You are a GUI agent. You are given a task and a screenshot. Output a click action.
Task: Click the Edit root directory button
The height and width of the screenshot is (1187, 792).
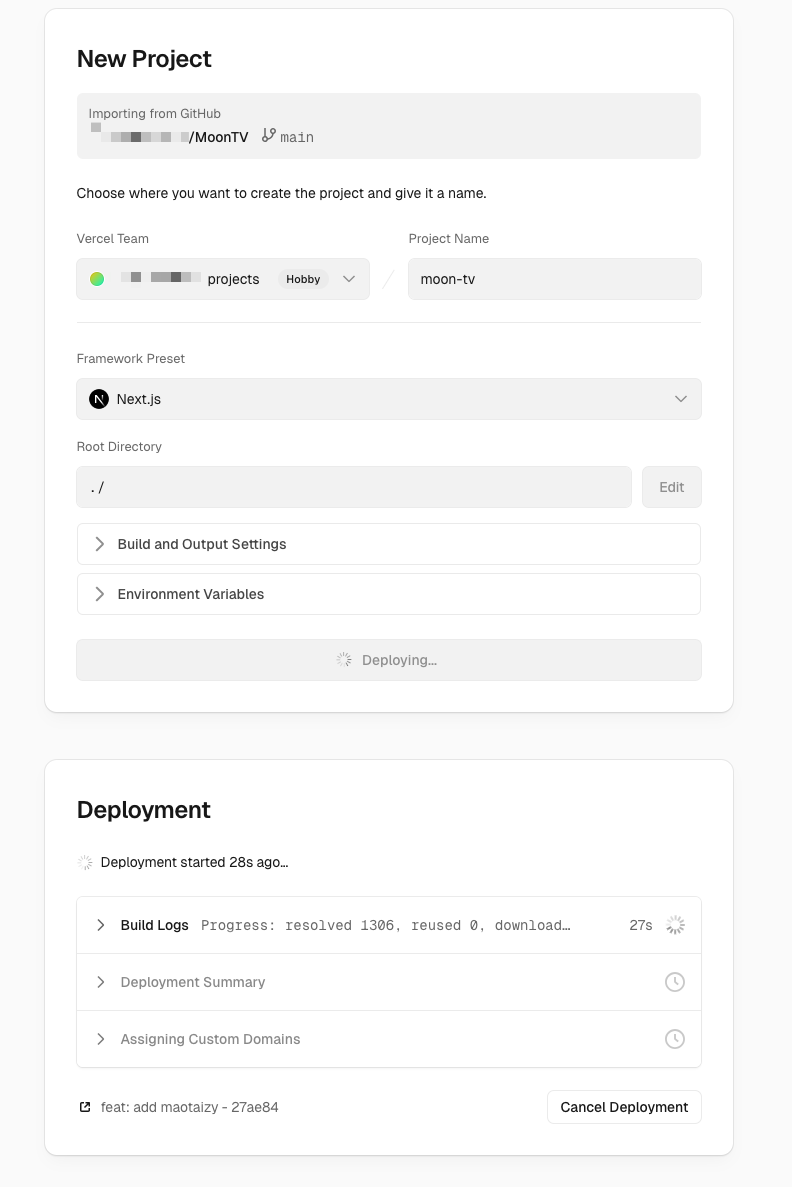tap(672, 487)
